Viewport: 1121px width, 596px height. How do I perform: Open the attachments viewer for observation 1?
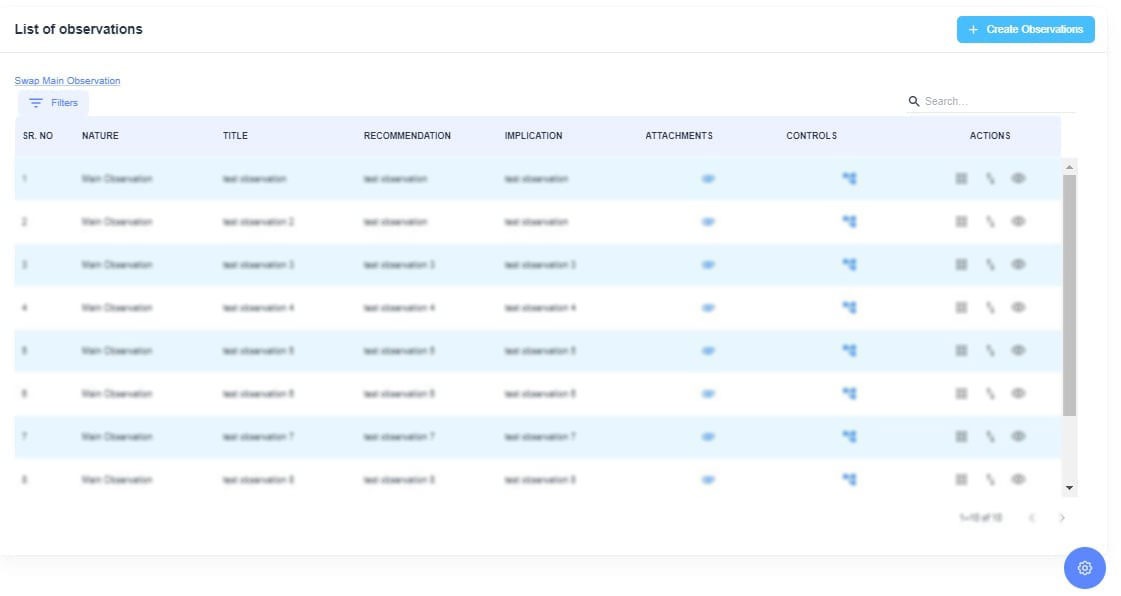[707, 179]
